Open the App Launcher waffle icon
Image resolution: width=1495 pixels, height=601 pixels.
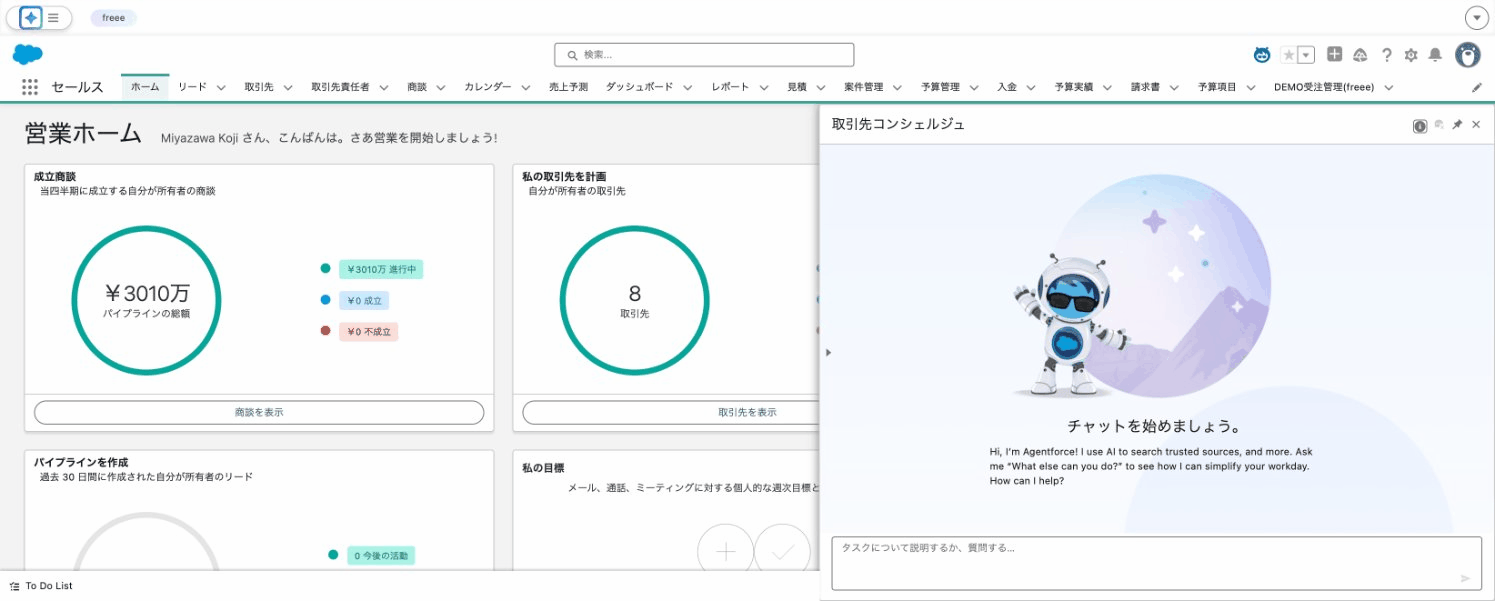[30, 87]
